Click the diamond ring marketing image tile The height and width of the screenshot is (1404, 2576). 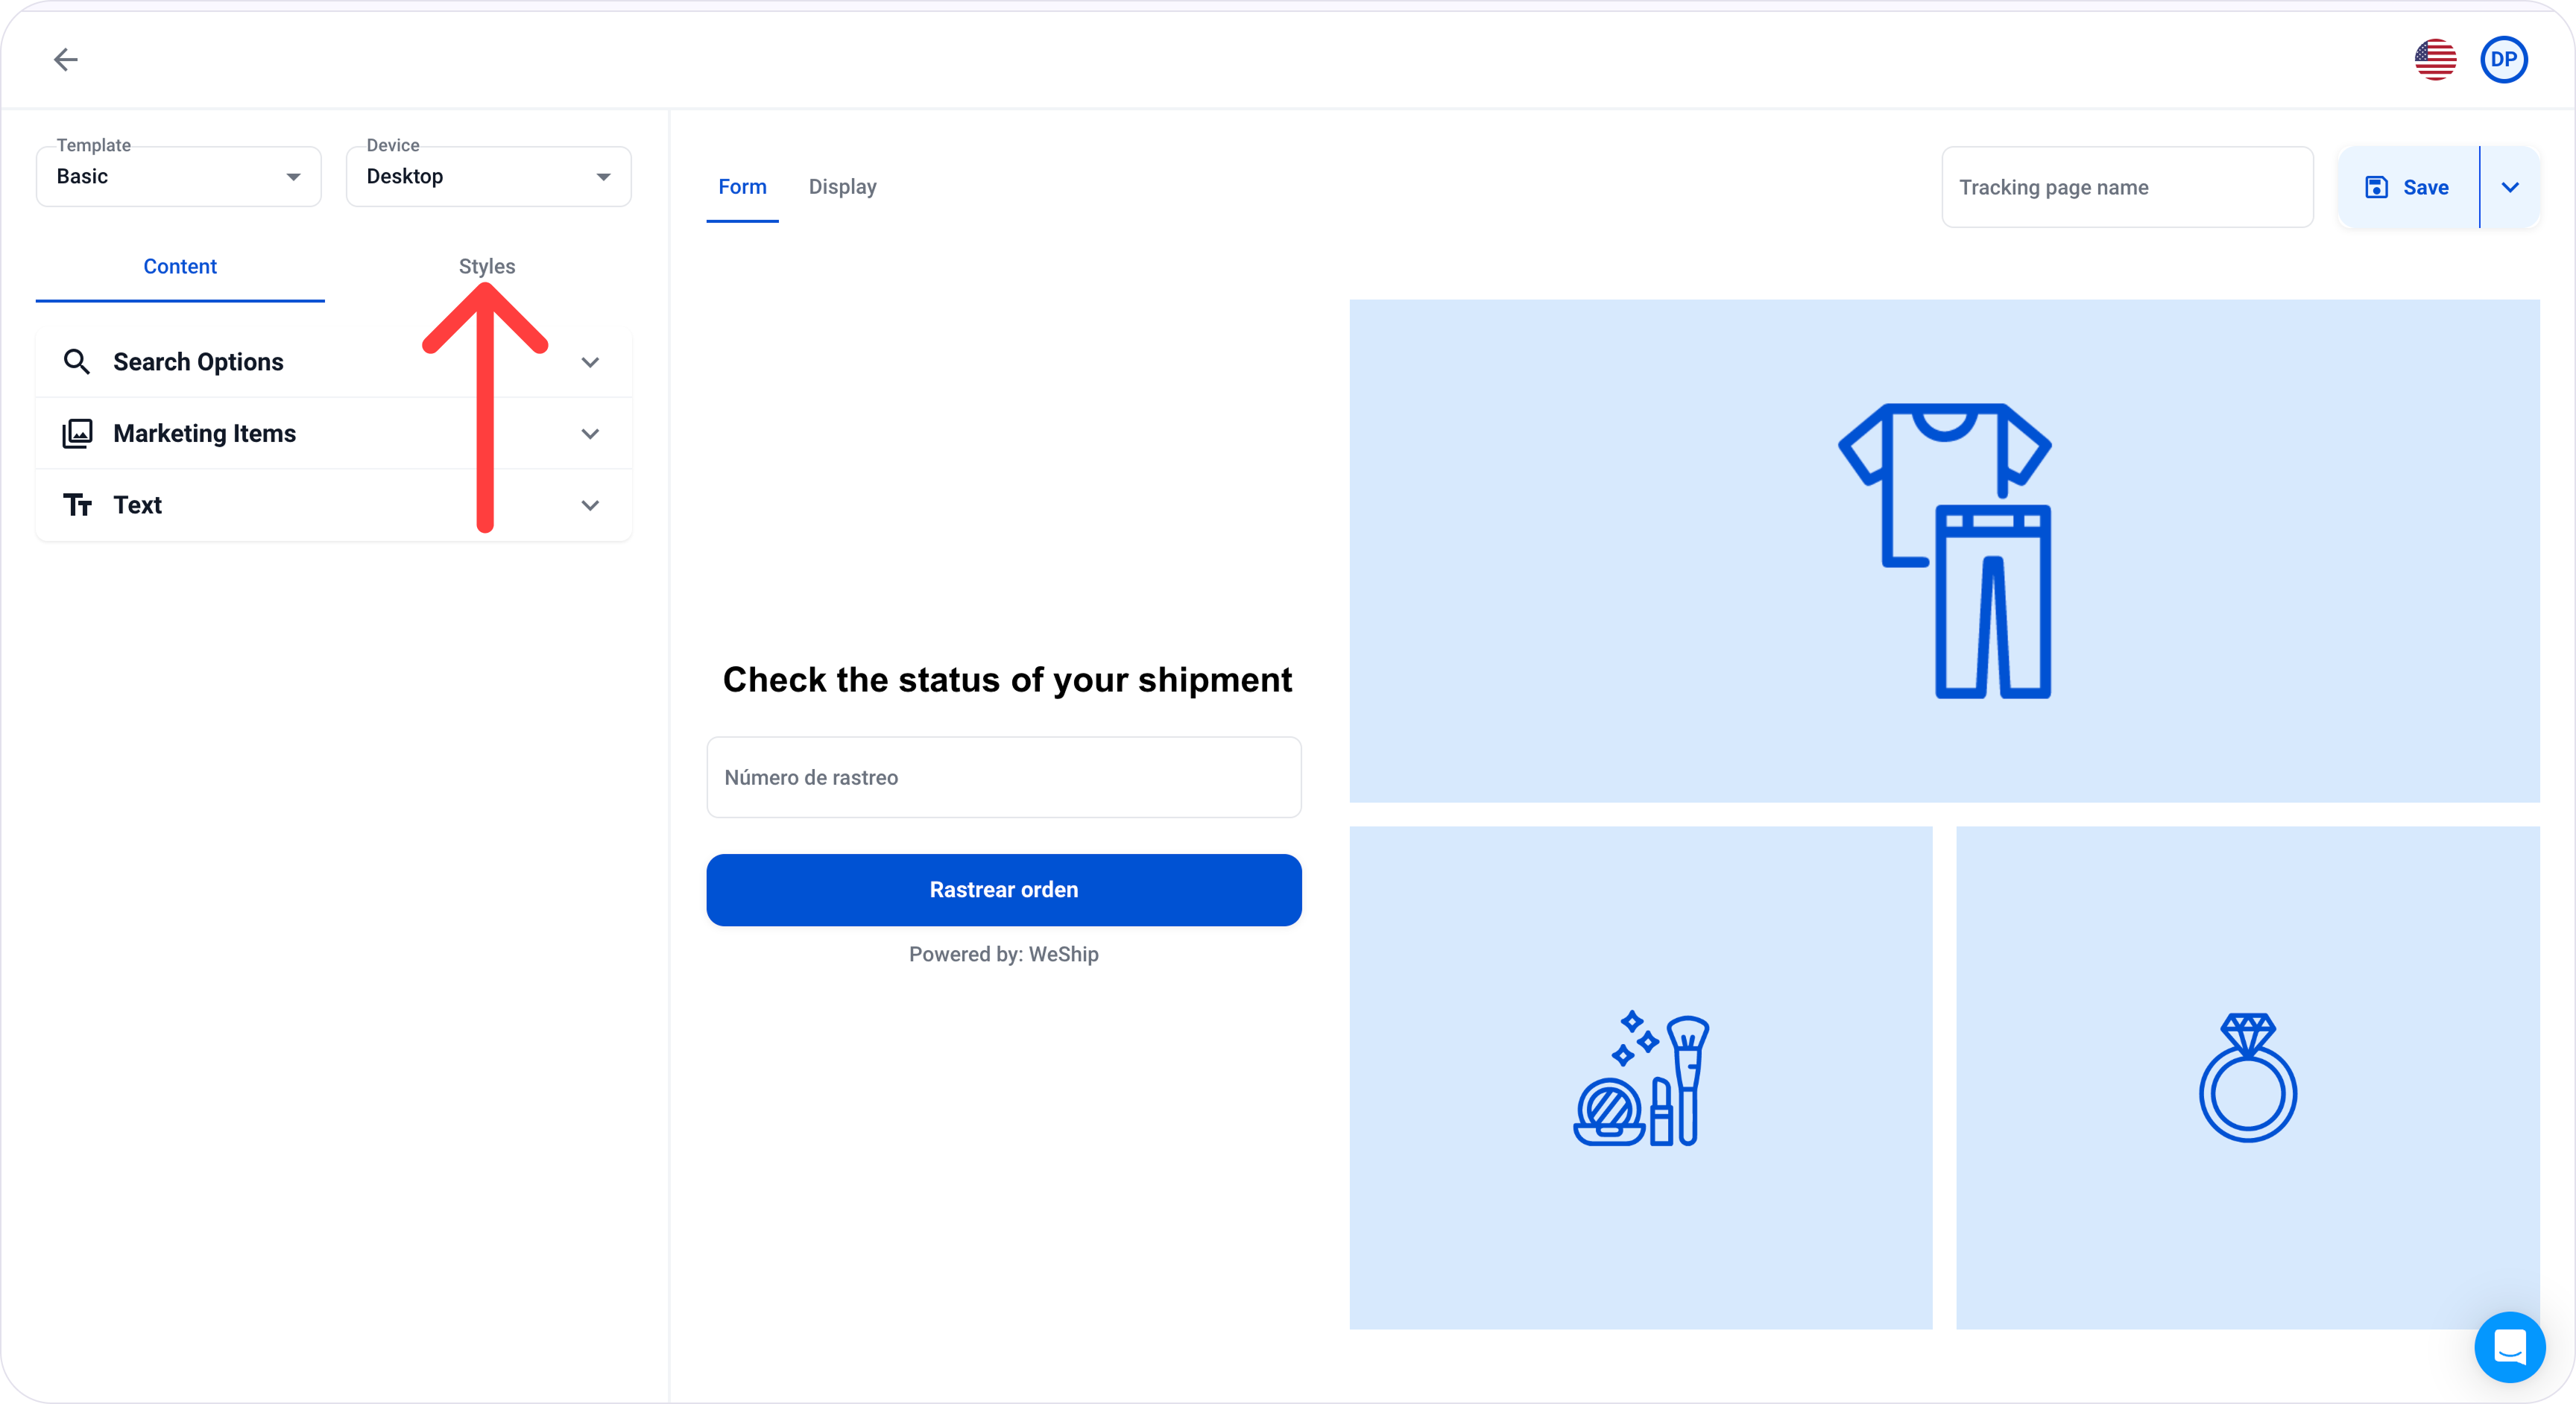[x=2248, y=1078]
